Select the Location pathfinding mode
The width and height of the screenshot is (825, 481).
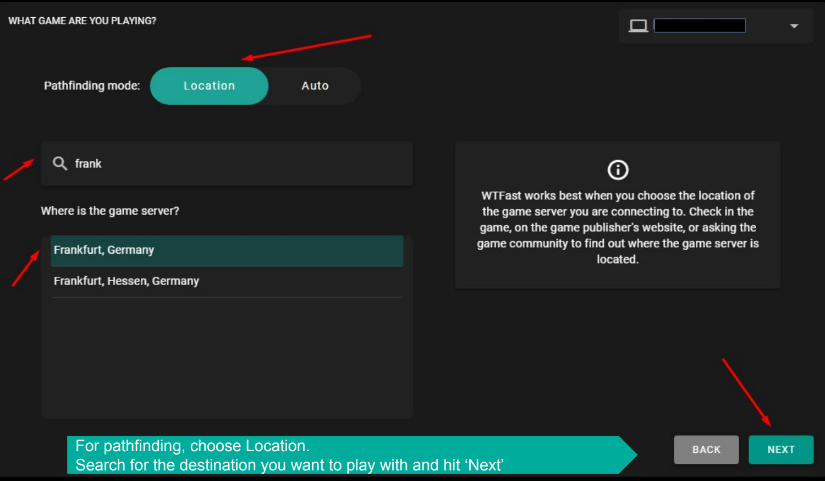point(209,86)
